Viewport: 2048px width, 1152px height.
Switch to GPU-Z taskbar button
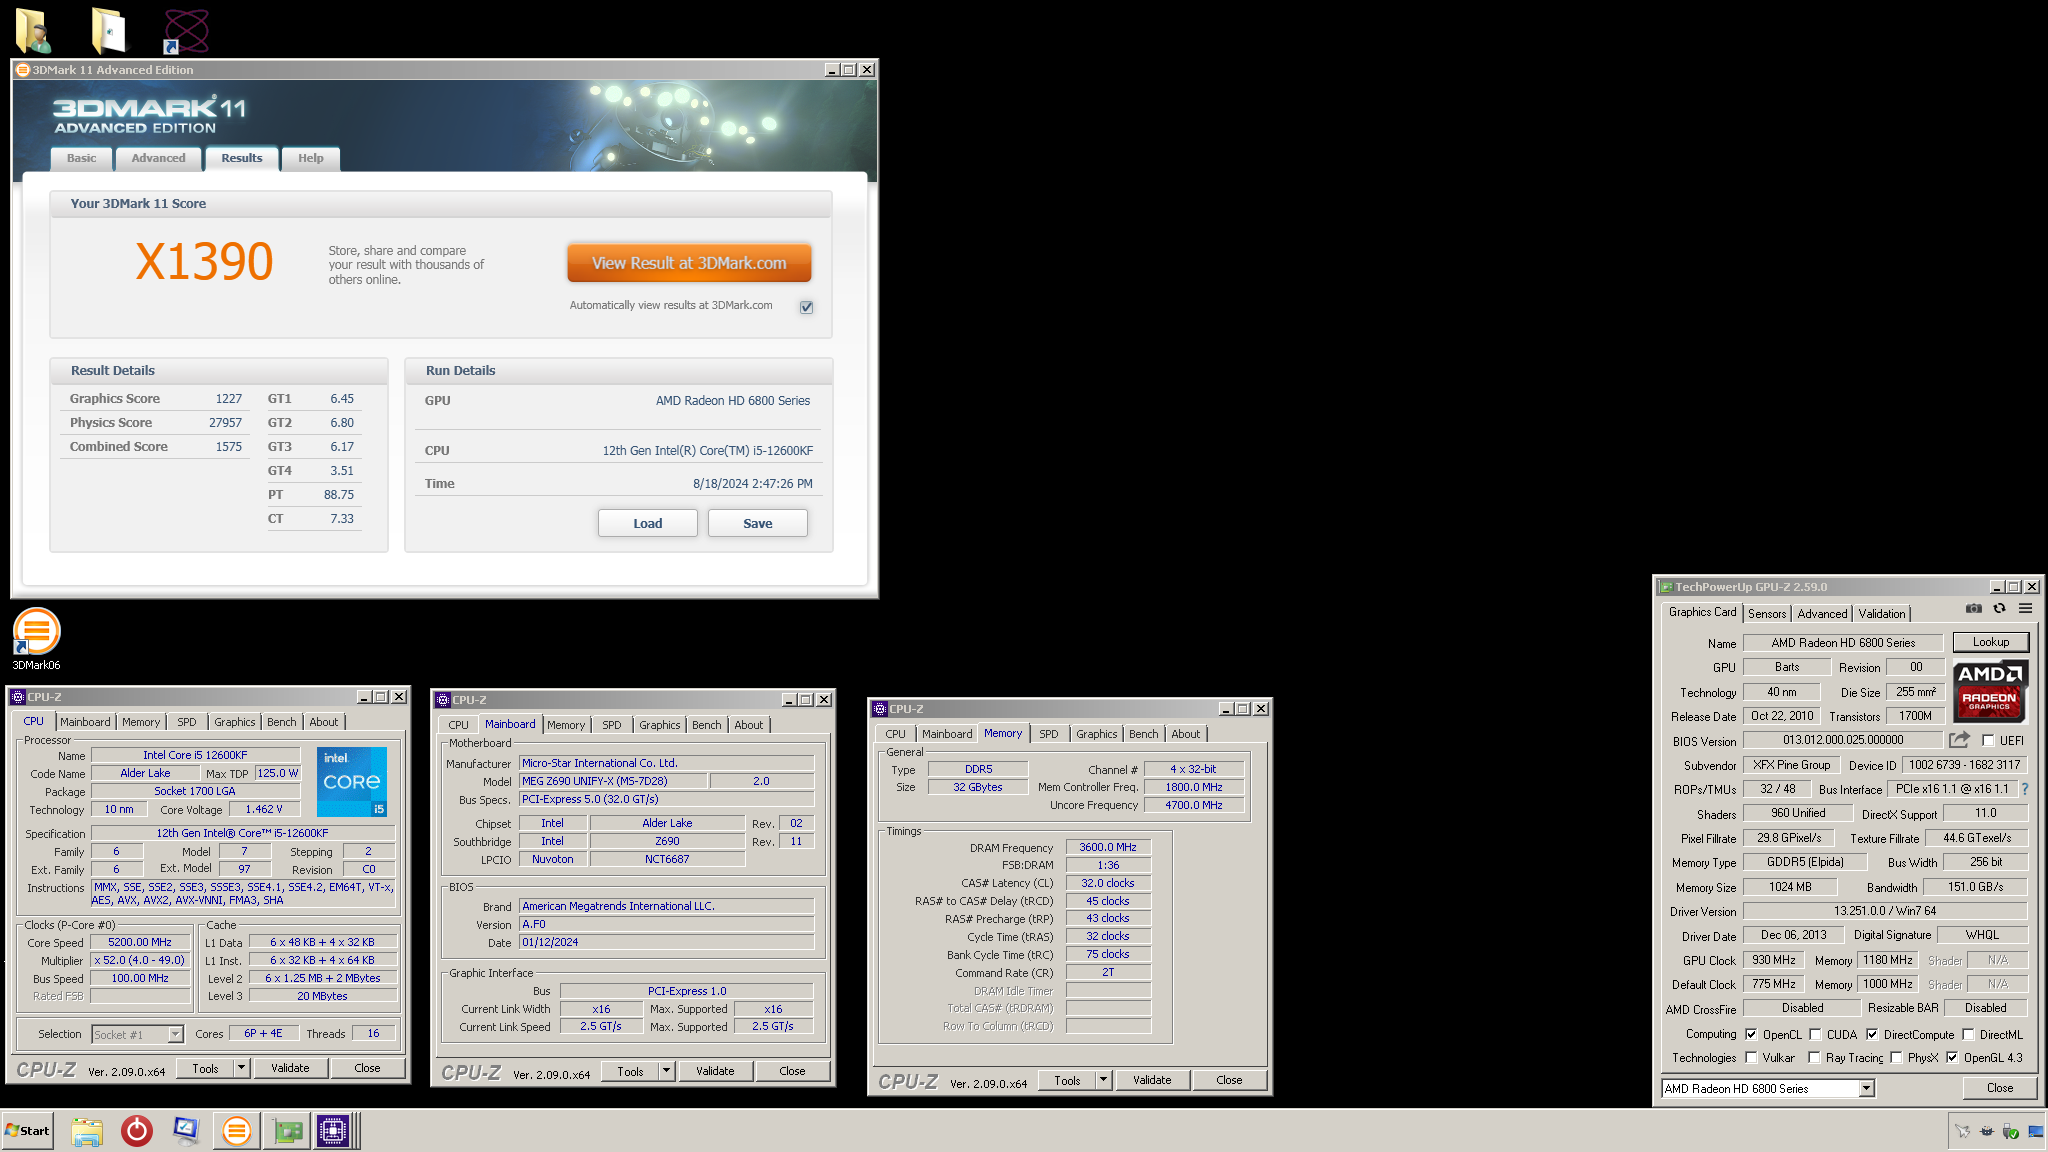[288, 1131]
